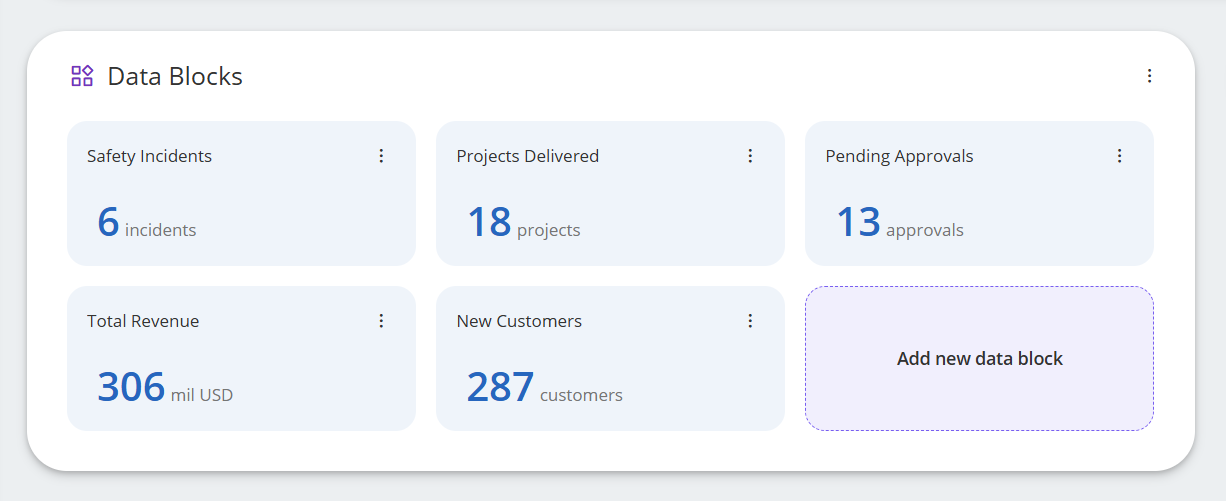Click the 6 incidents value
This screenshot has height=501, width=1226.
147,223
